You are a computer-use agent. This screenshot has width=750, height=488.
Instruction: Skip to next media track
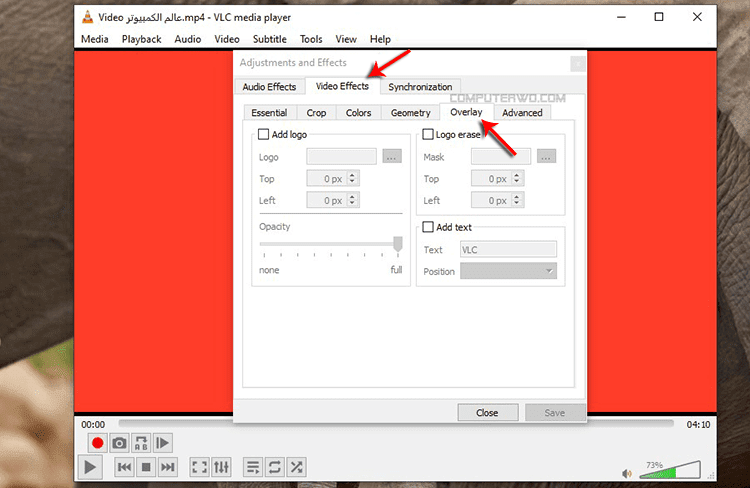pos(167,467)
